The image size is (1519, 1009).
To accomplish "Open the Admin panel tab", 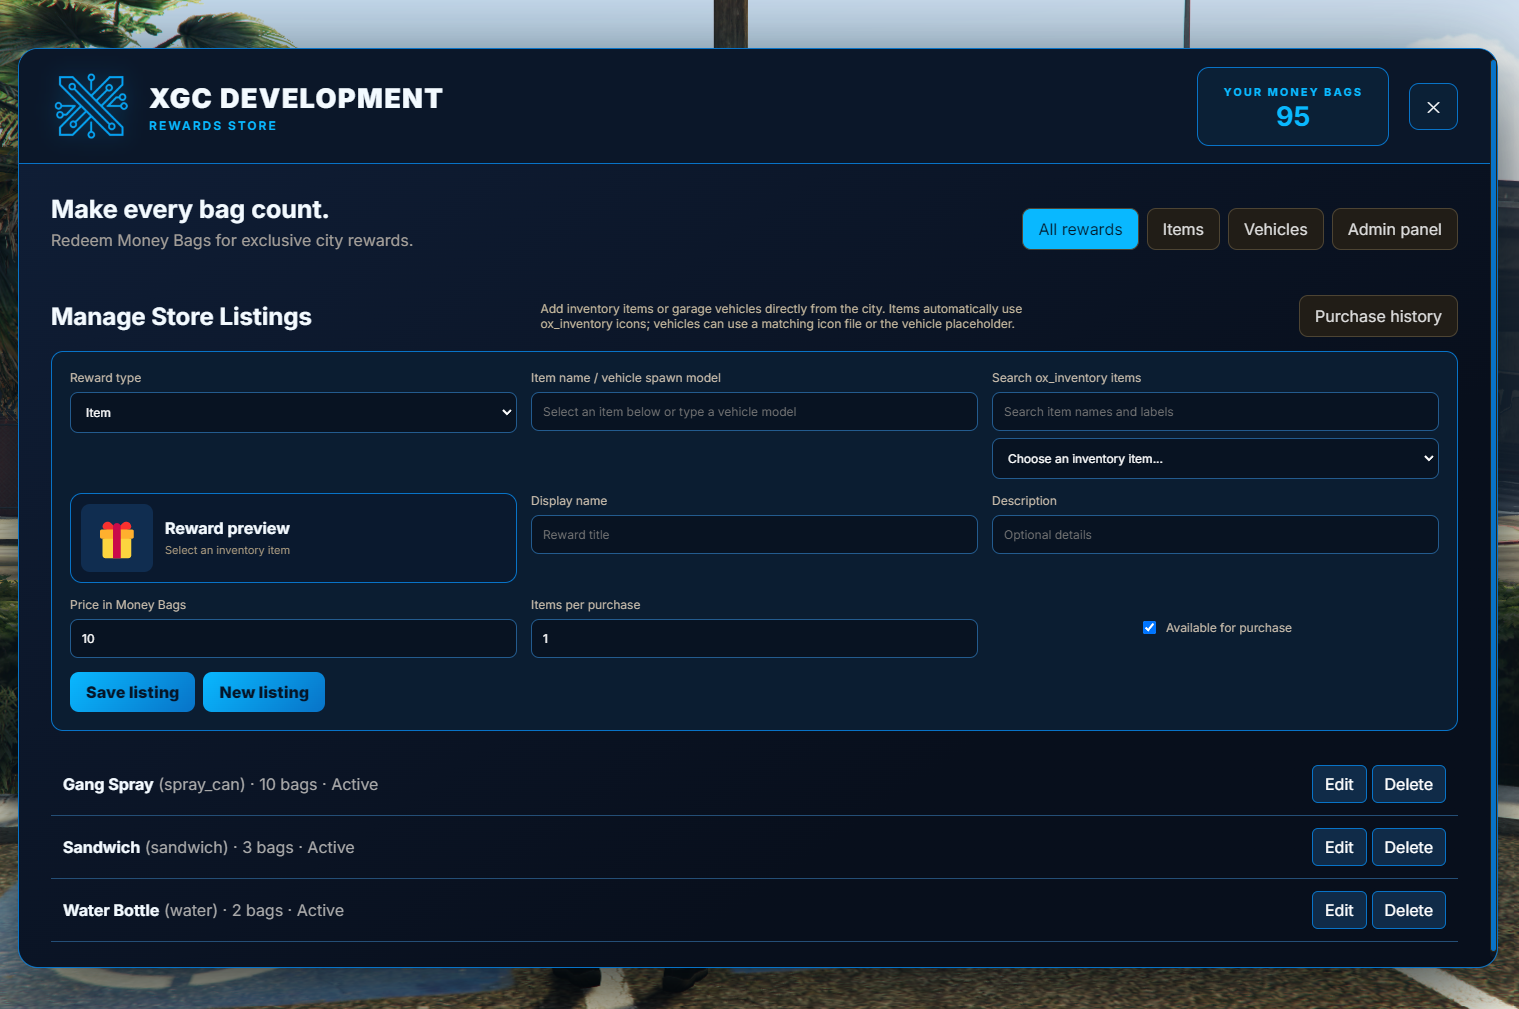I will (1394, 229).
